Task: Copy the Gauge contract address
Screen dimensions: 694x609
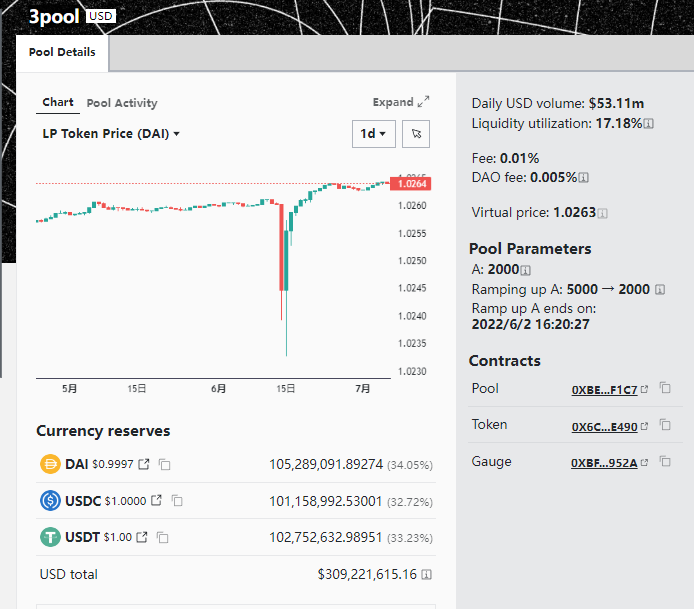Action: click(x=665, y=462)
